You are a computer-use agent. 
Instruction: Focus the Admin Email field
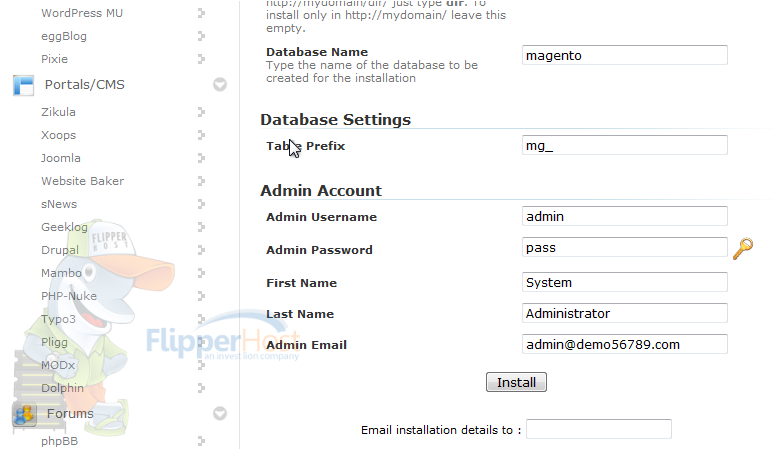(x=625, y=344)
